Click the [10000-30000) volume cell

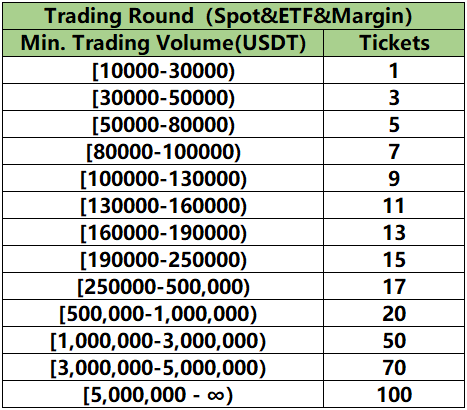pos(163,70)
